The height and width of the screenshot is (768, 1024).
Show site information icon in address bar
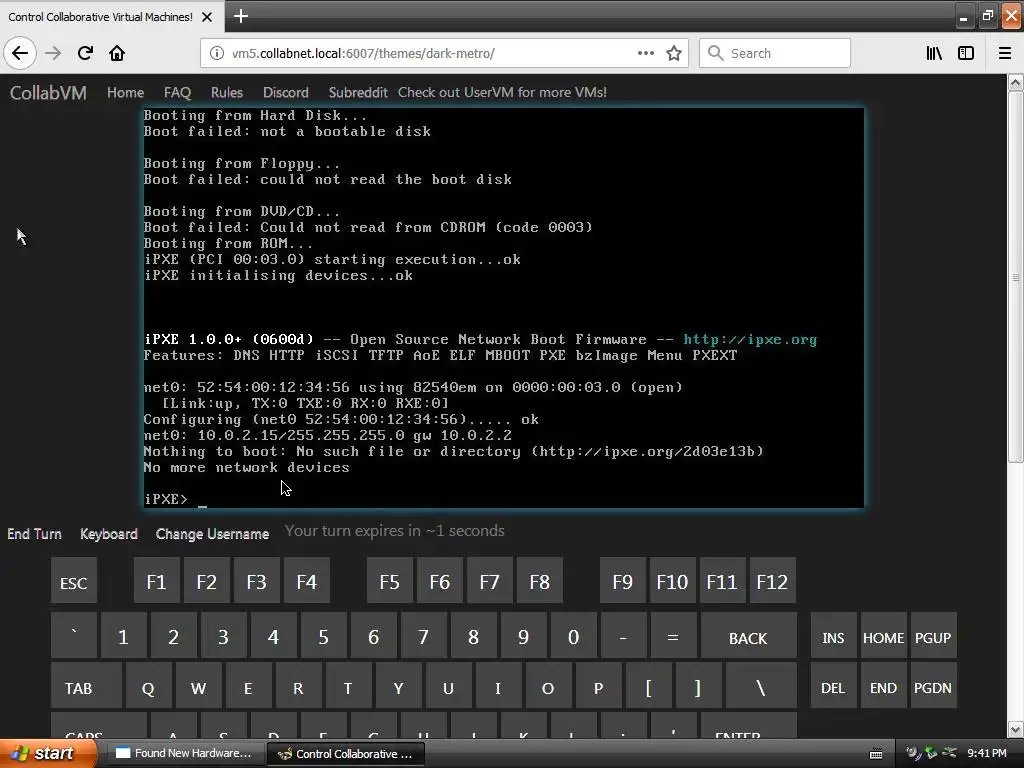tap(216, 53)
